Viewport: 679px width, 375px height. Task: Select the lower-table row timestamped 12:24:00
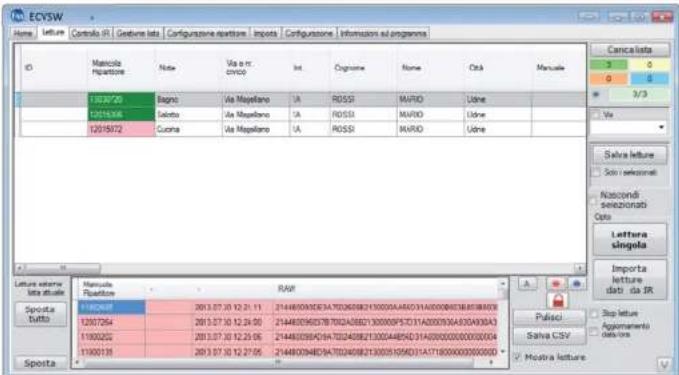288,323
